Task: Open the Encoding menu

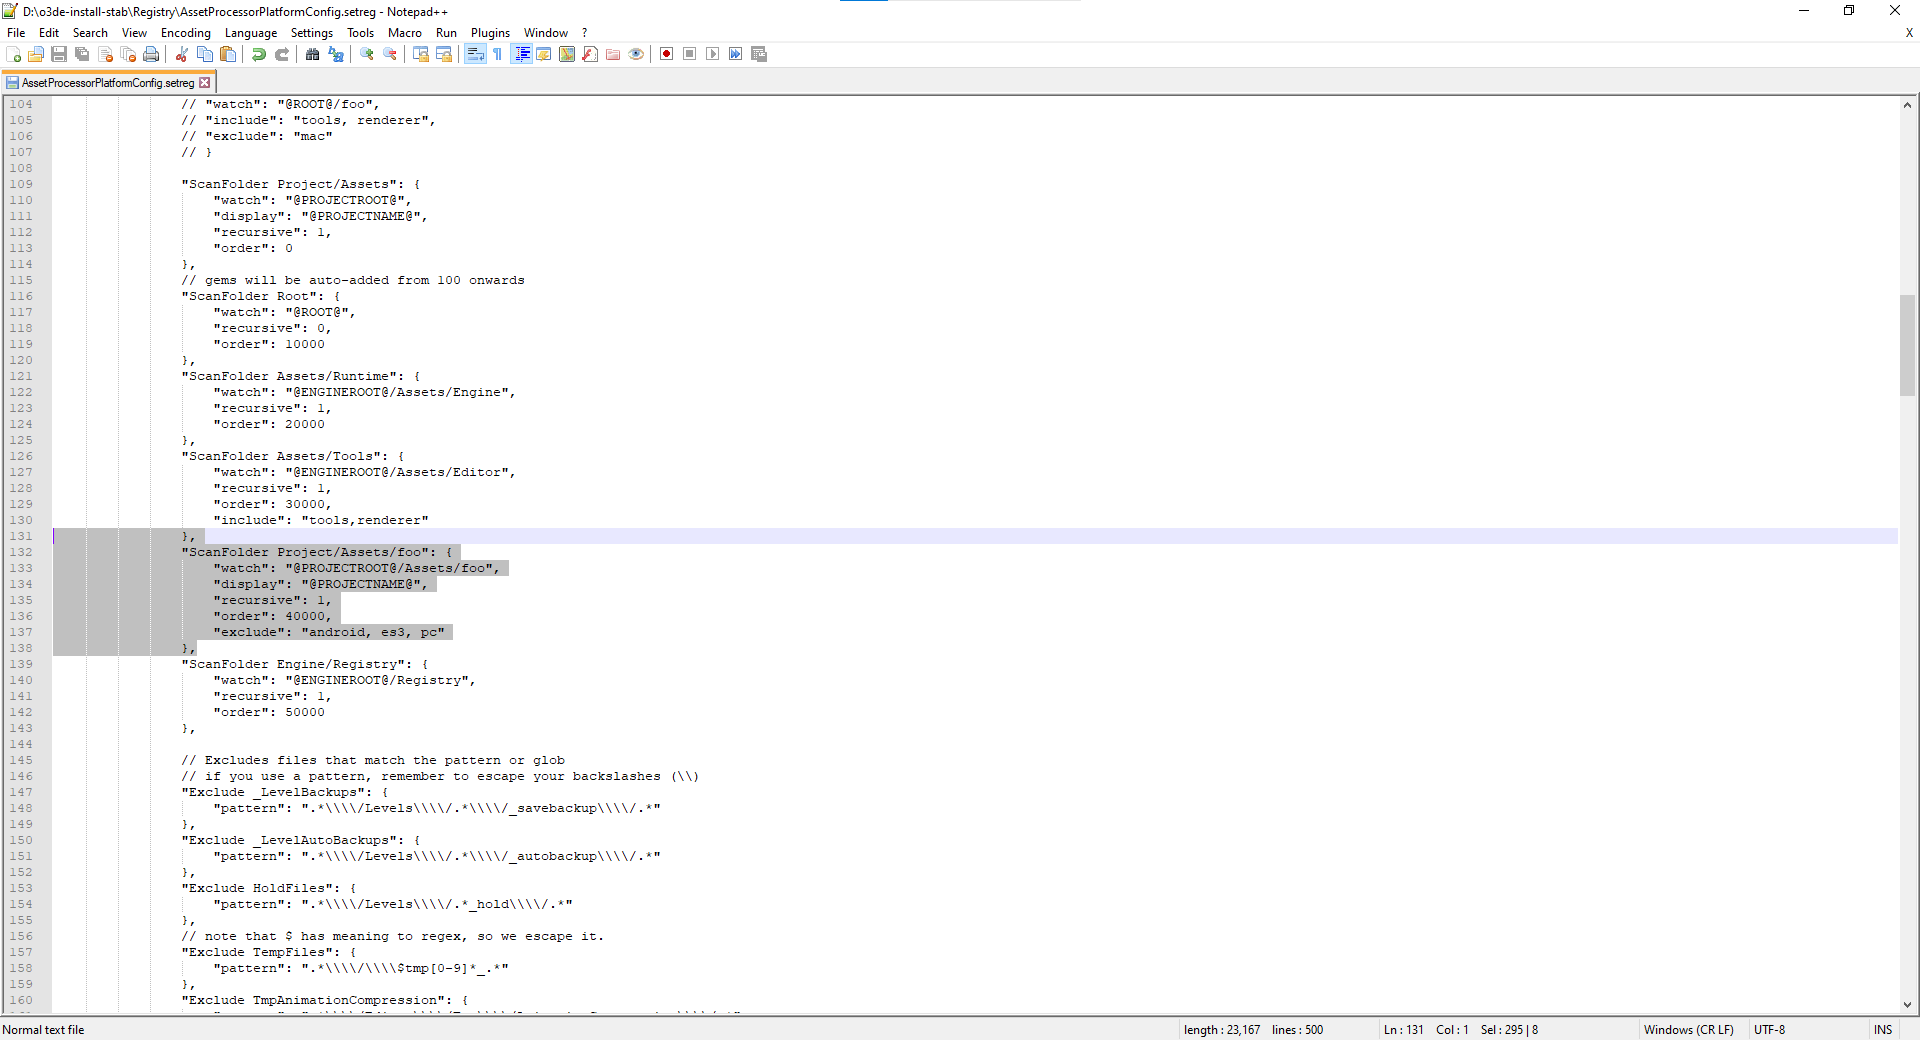Action: 185,32
